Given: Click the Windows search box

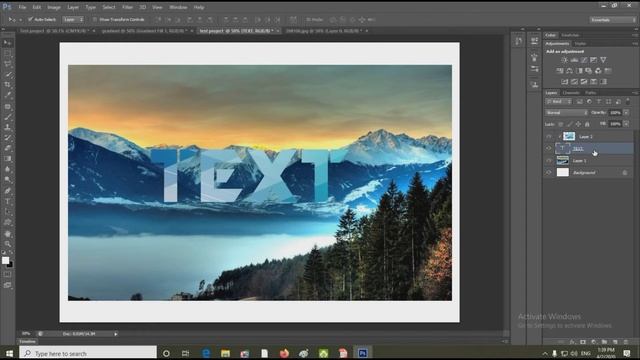Looking at the screenshot, I should [88, 353].
